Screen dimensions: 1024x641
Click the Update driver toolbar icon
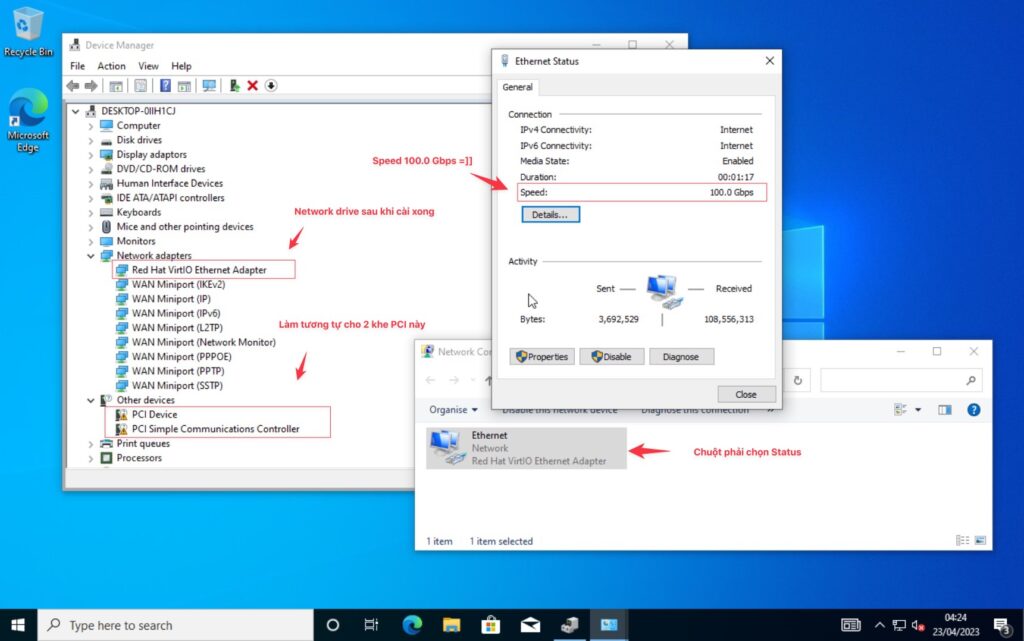(x=234, y=86)
